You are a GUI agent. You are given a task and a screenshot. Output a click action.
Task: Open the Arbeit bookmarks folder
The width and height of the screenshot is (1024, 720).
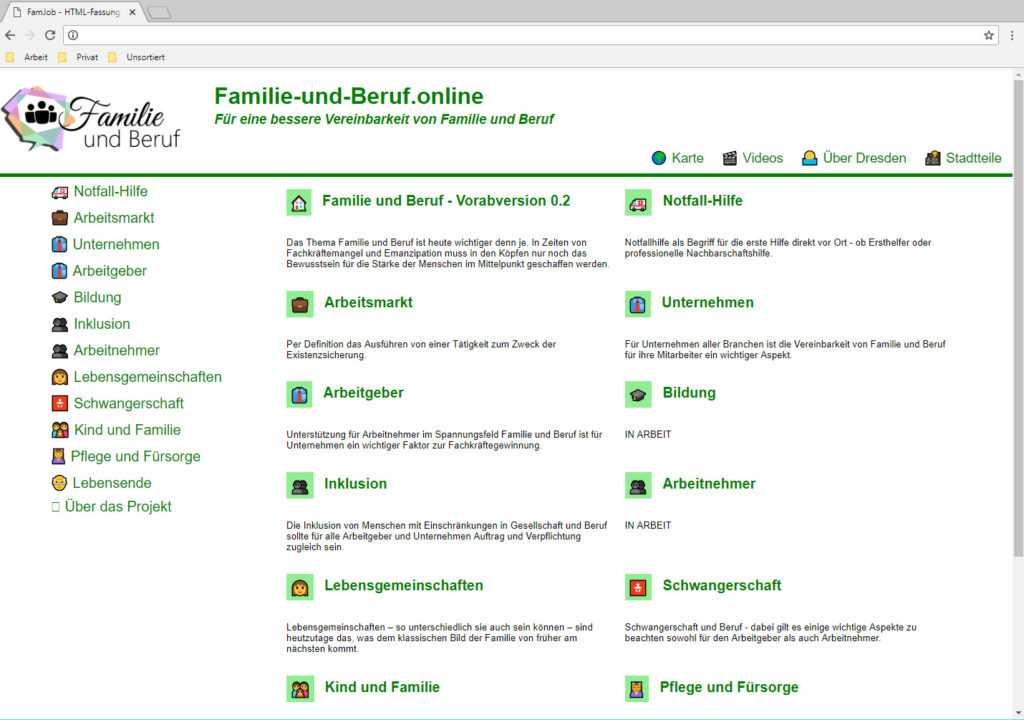[x=27, y=57]
